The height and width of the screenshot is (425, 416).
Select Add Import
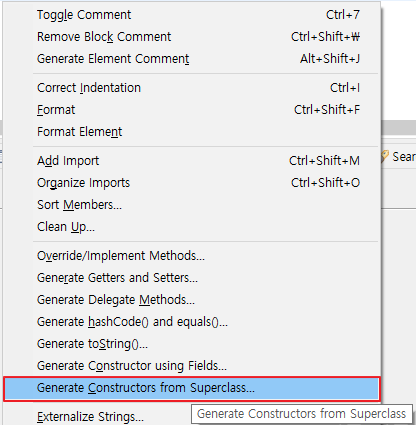click(x=192, y=161)
